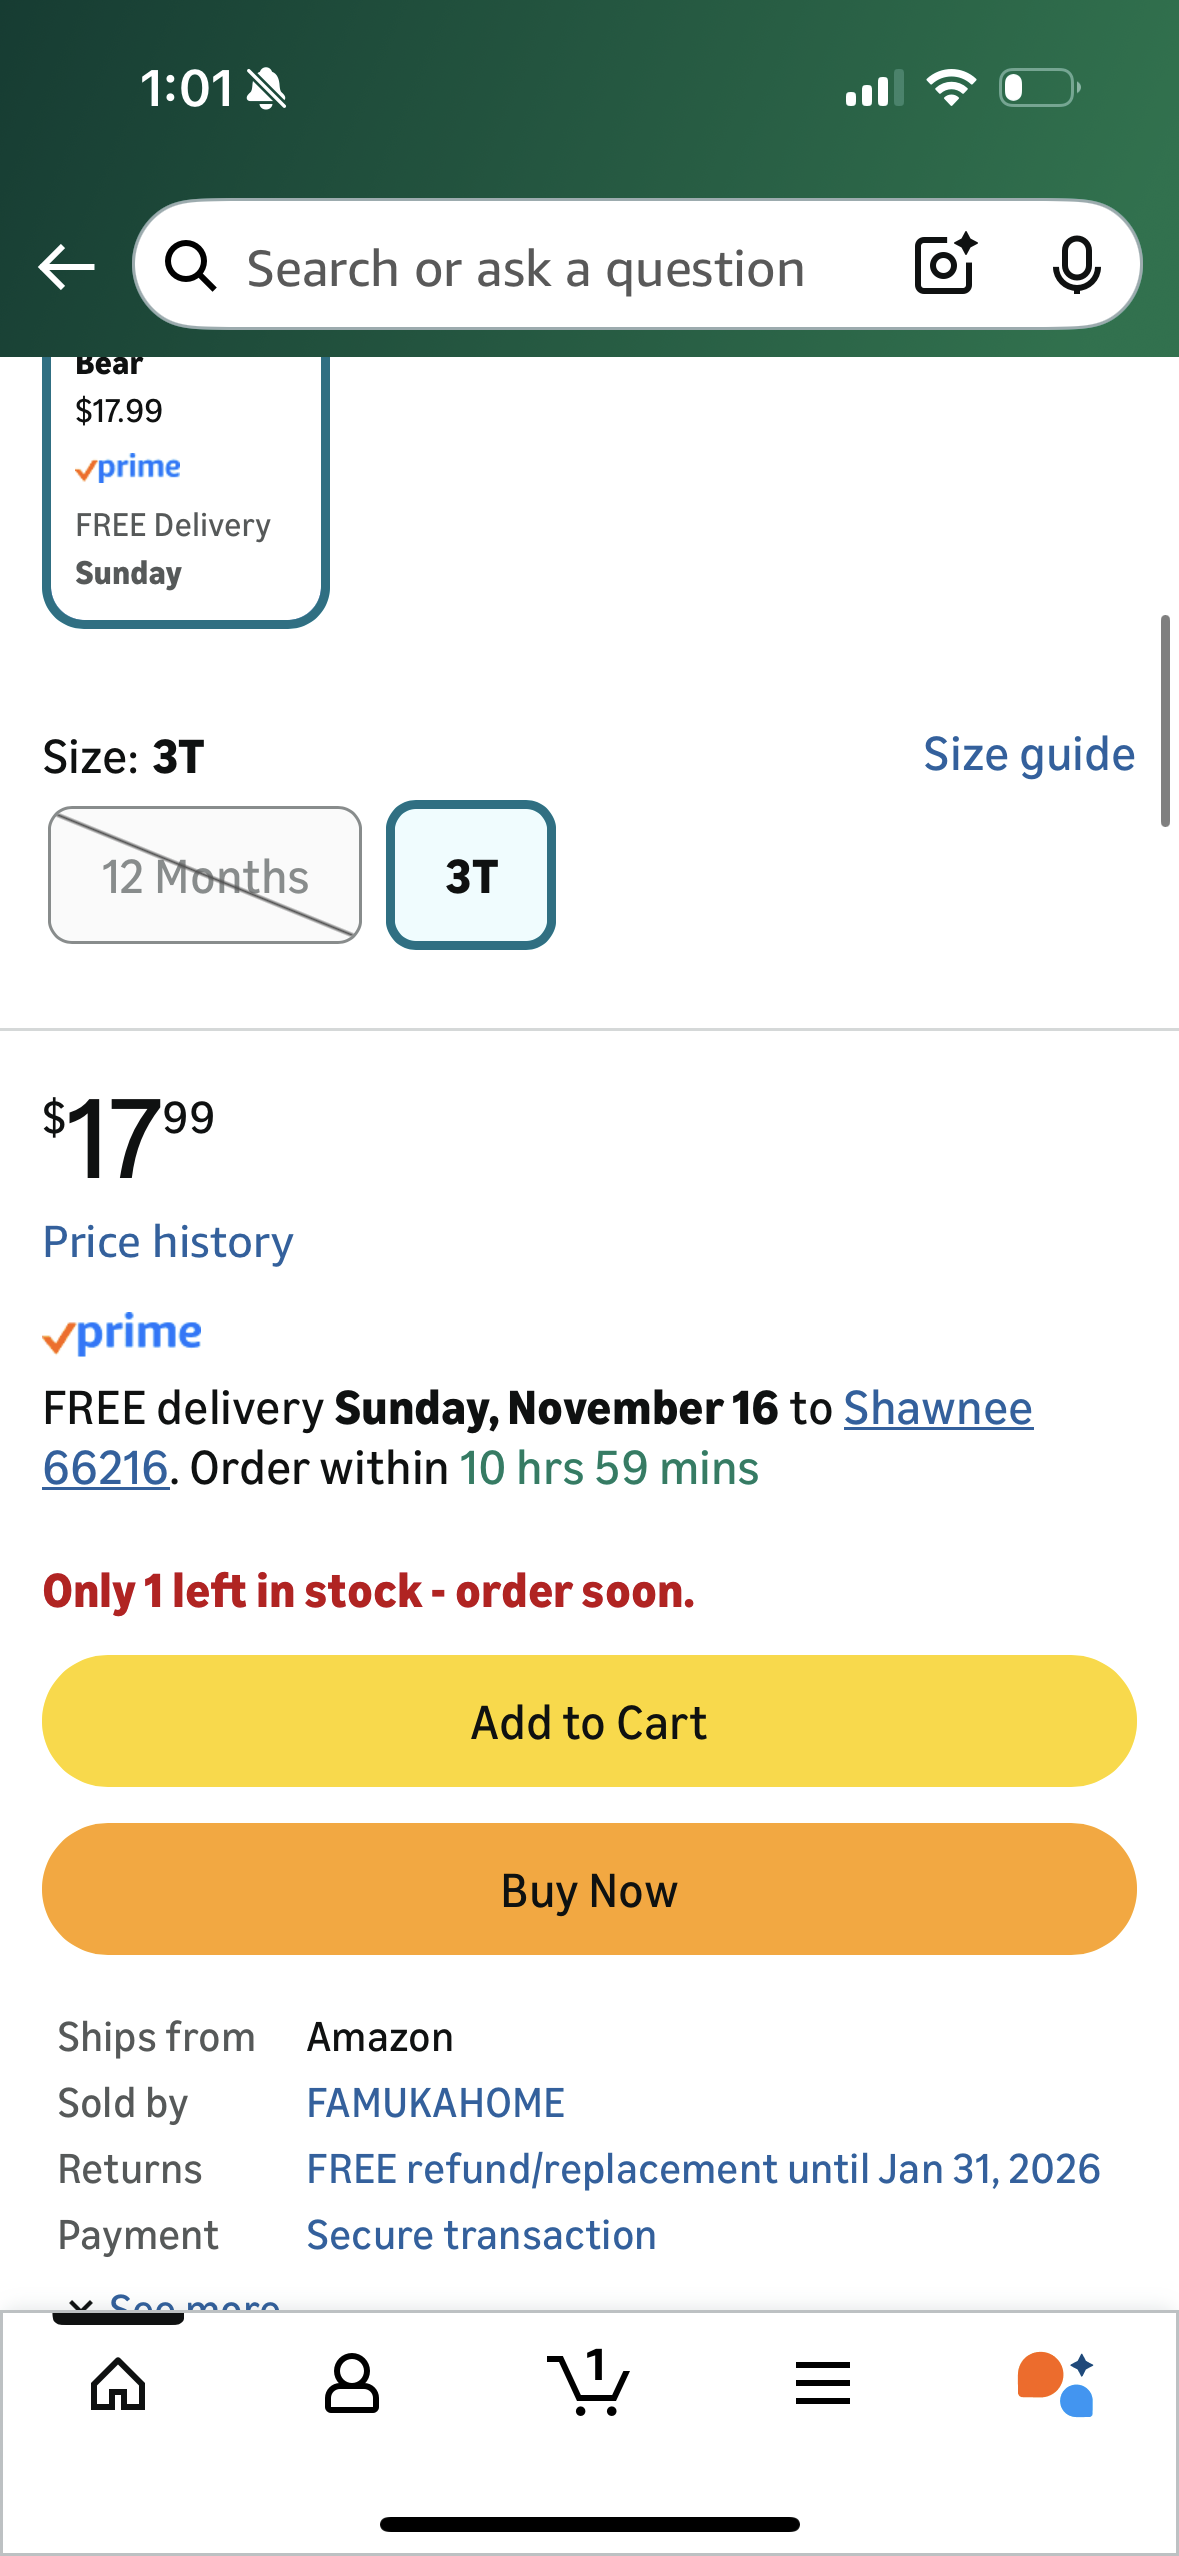Tap the back arrow icon
Image resolution: width=1179 pixels, height=2556 pixels.
tap(66, 267)
